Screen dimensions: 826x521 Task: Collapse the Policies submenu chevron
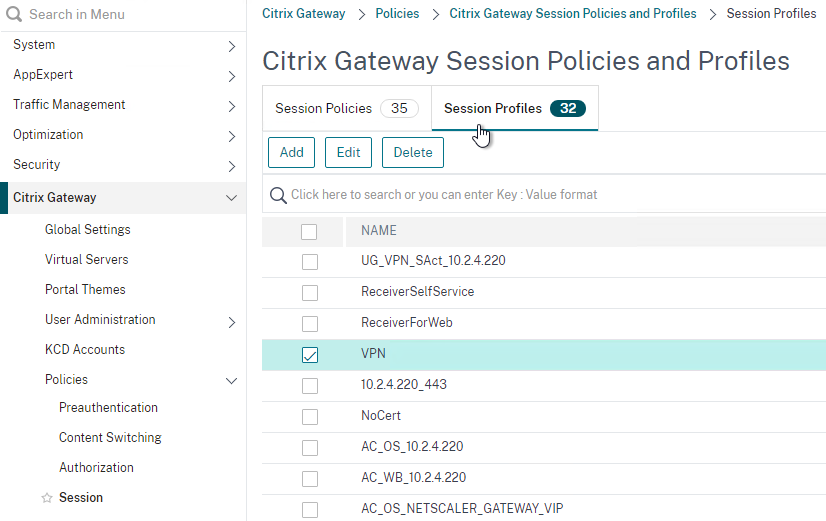231,381
